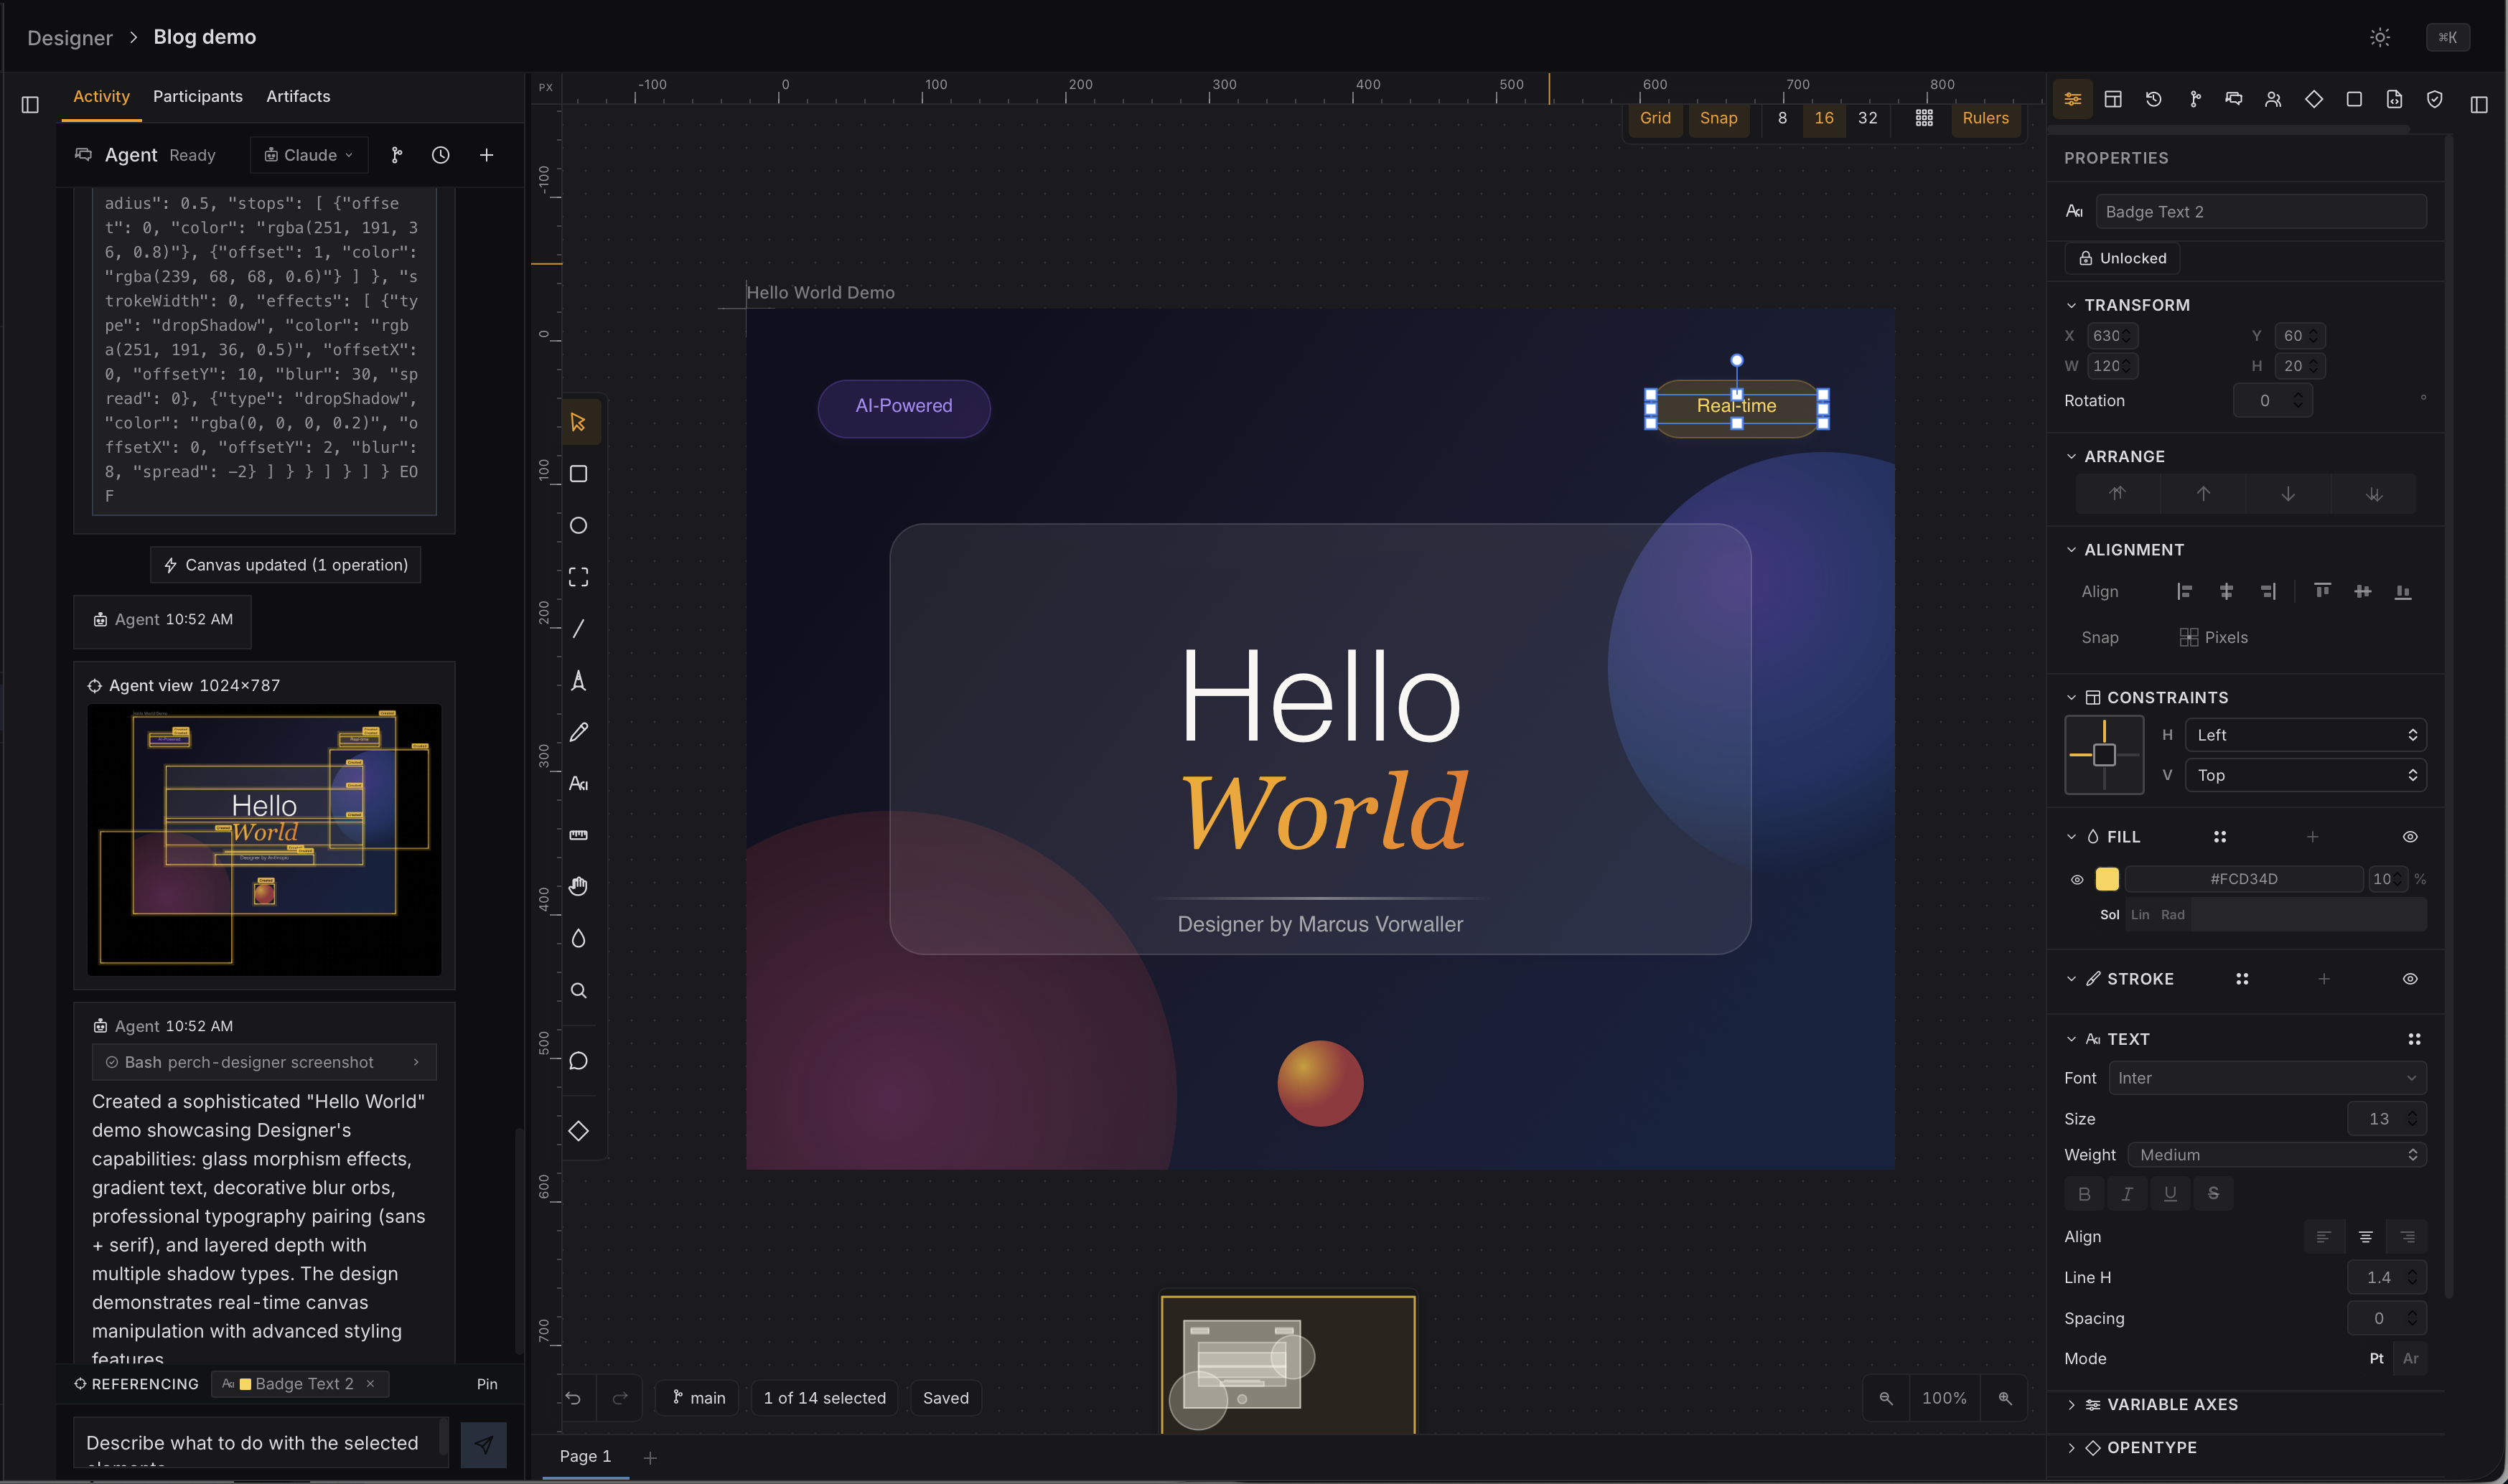Toggle the Unlocked lock state

2122,258
